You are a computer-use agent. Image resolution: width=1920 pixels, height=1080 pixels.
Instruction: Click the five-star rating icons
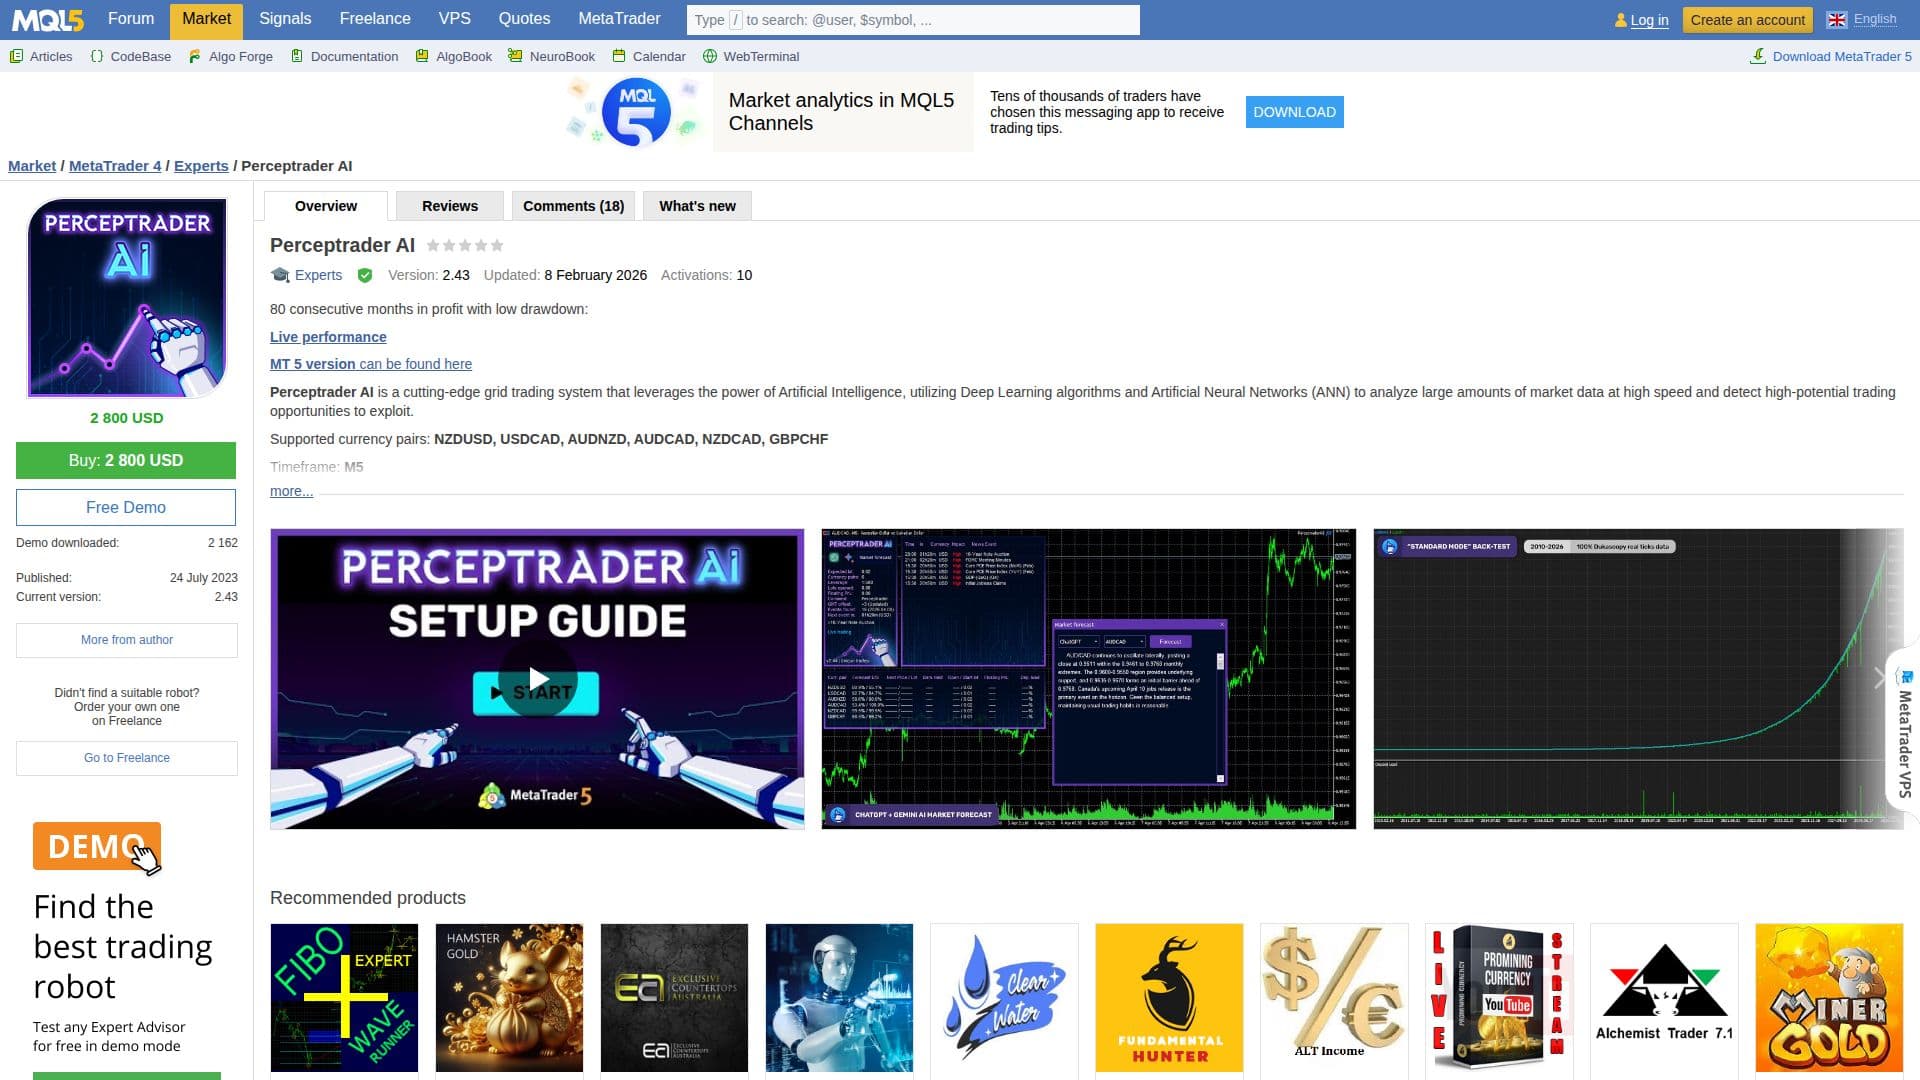point(465,245)
